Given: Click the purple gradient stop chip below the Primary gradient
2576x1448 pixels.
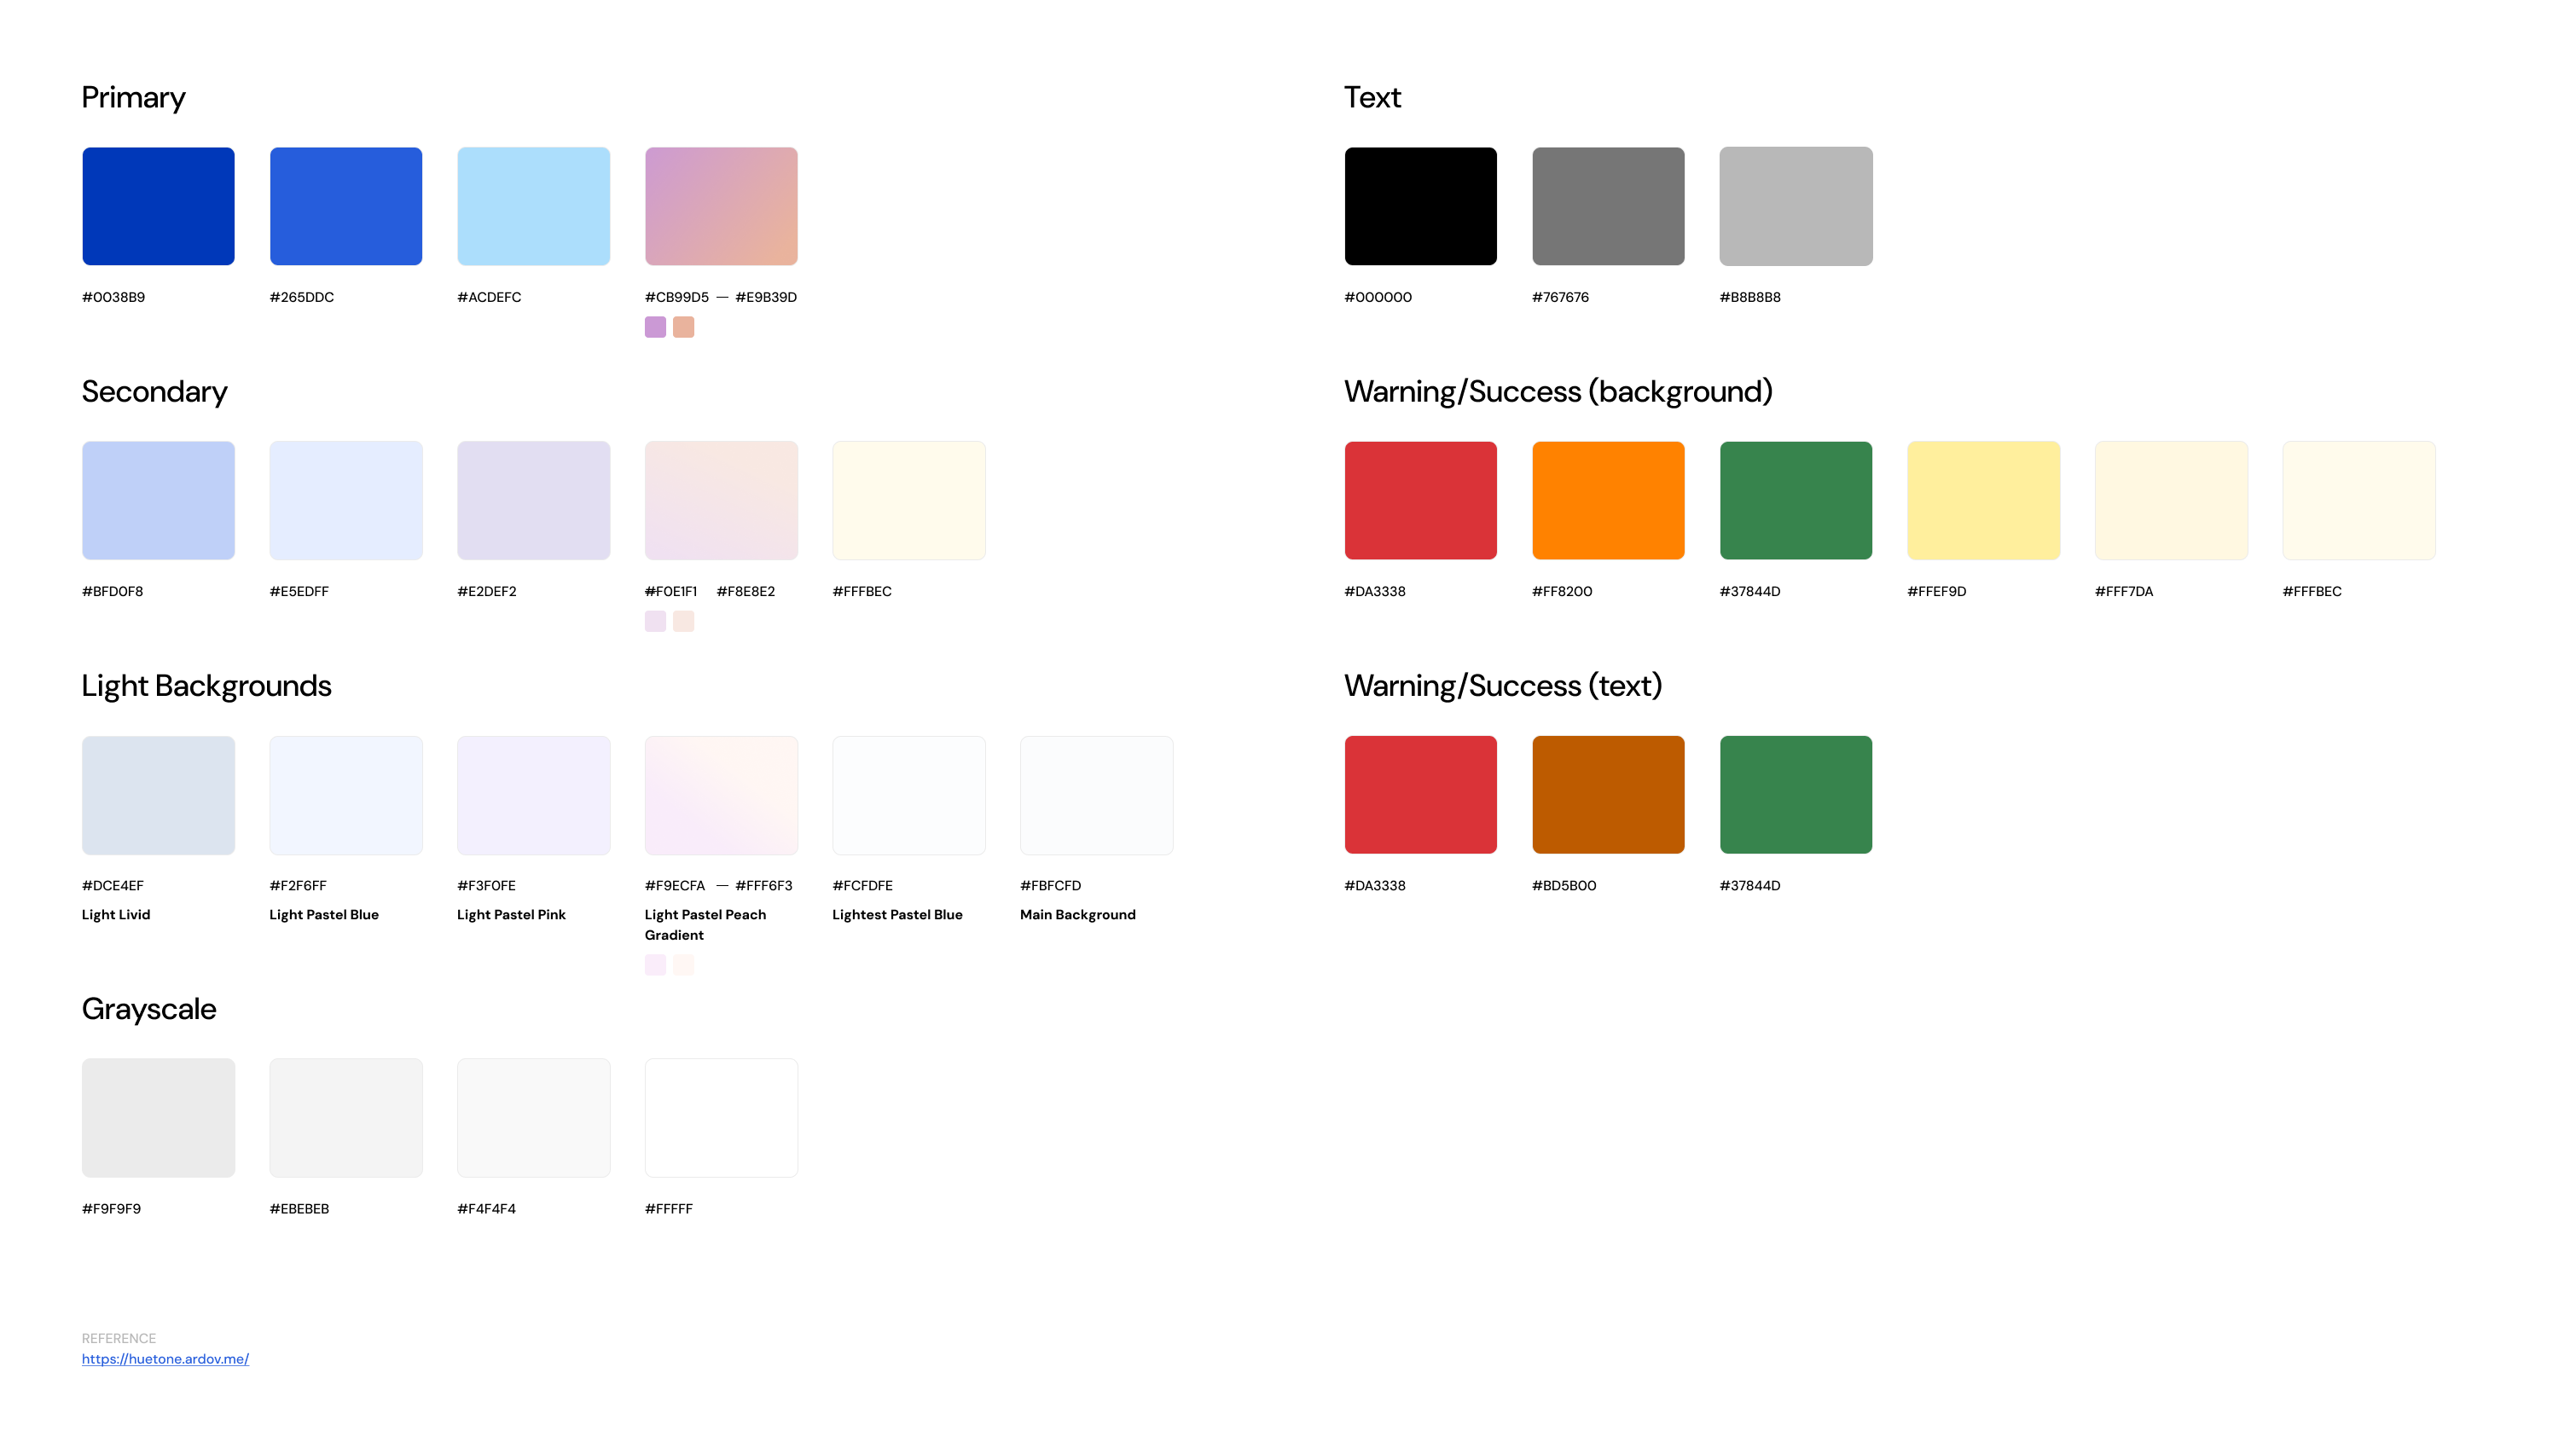Looking at the screenshot, I should pyautogui.click(x=654, y=326).
